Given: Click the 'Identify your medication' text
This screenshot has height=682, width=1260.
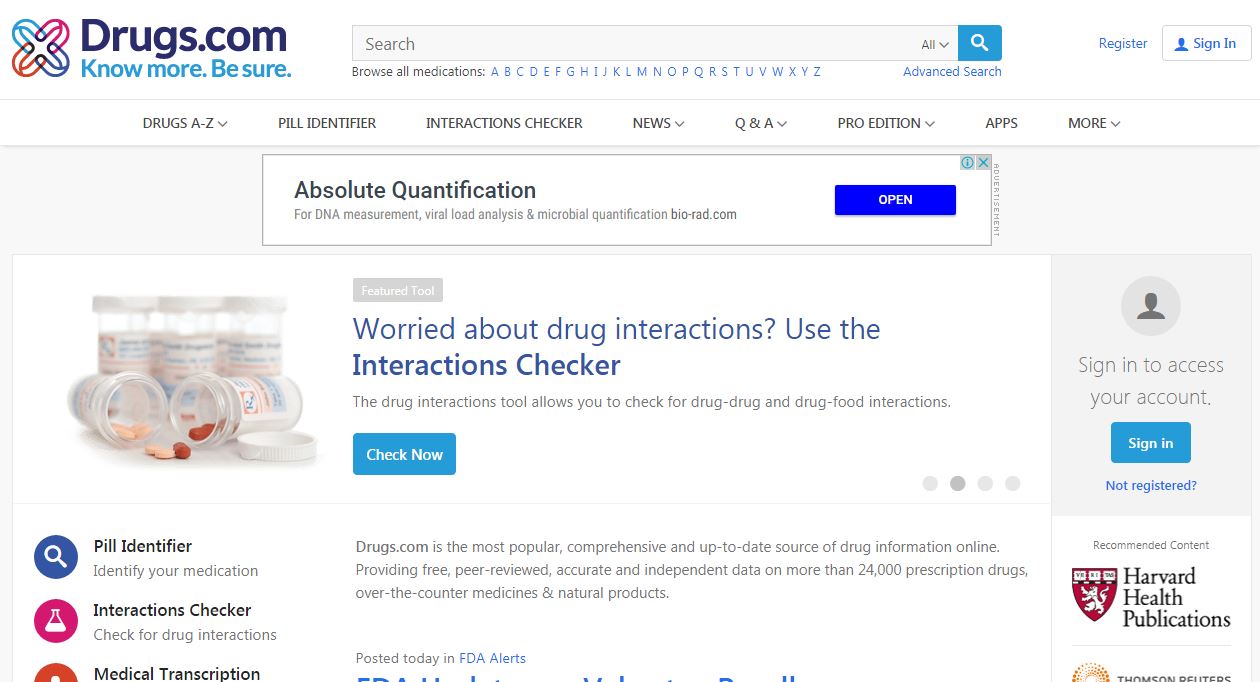Looking at the screenshot, I should 175,571.
